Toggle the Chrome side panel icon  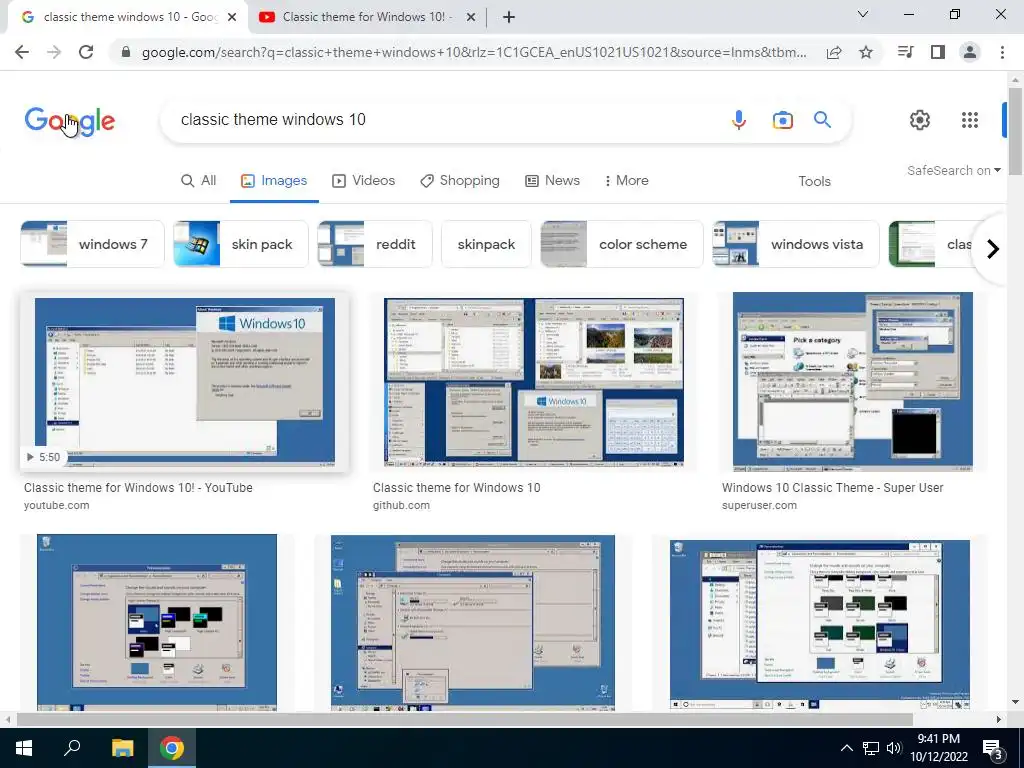tap(938, 52)
